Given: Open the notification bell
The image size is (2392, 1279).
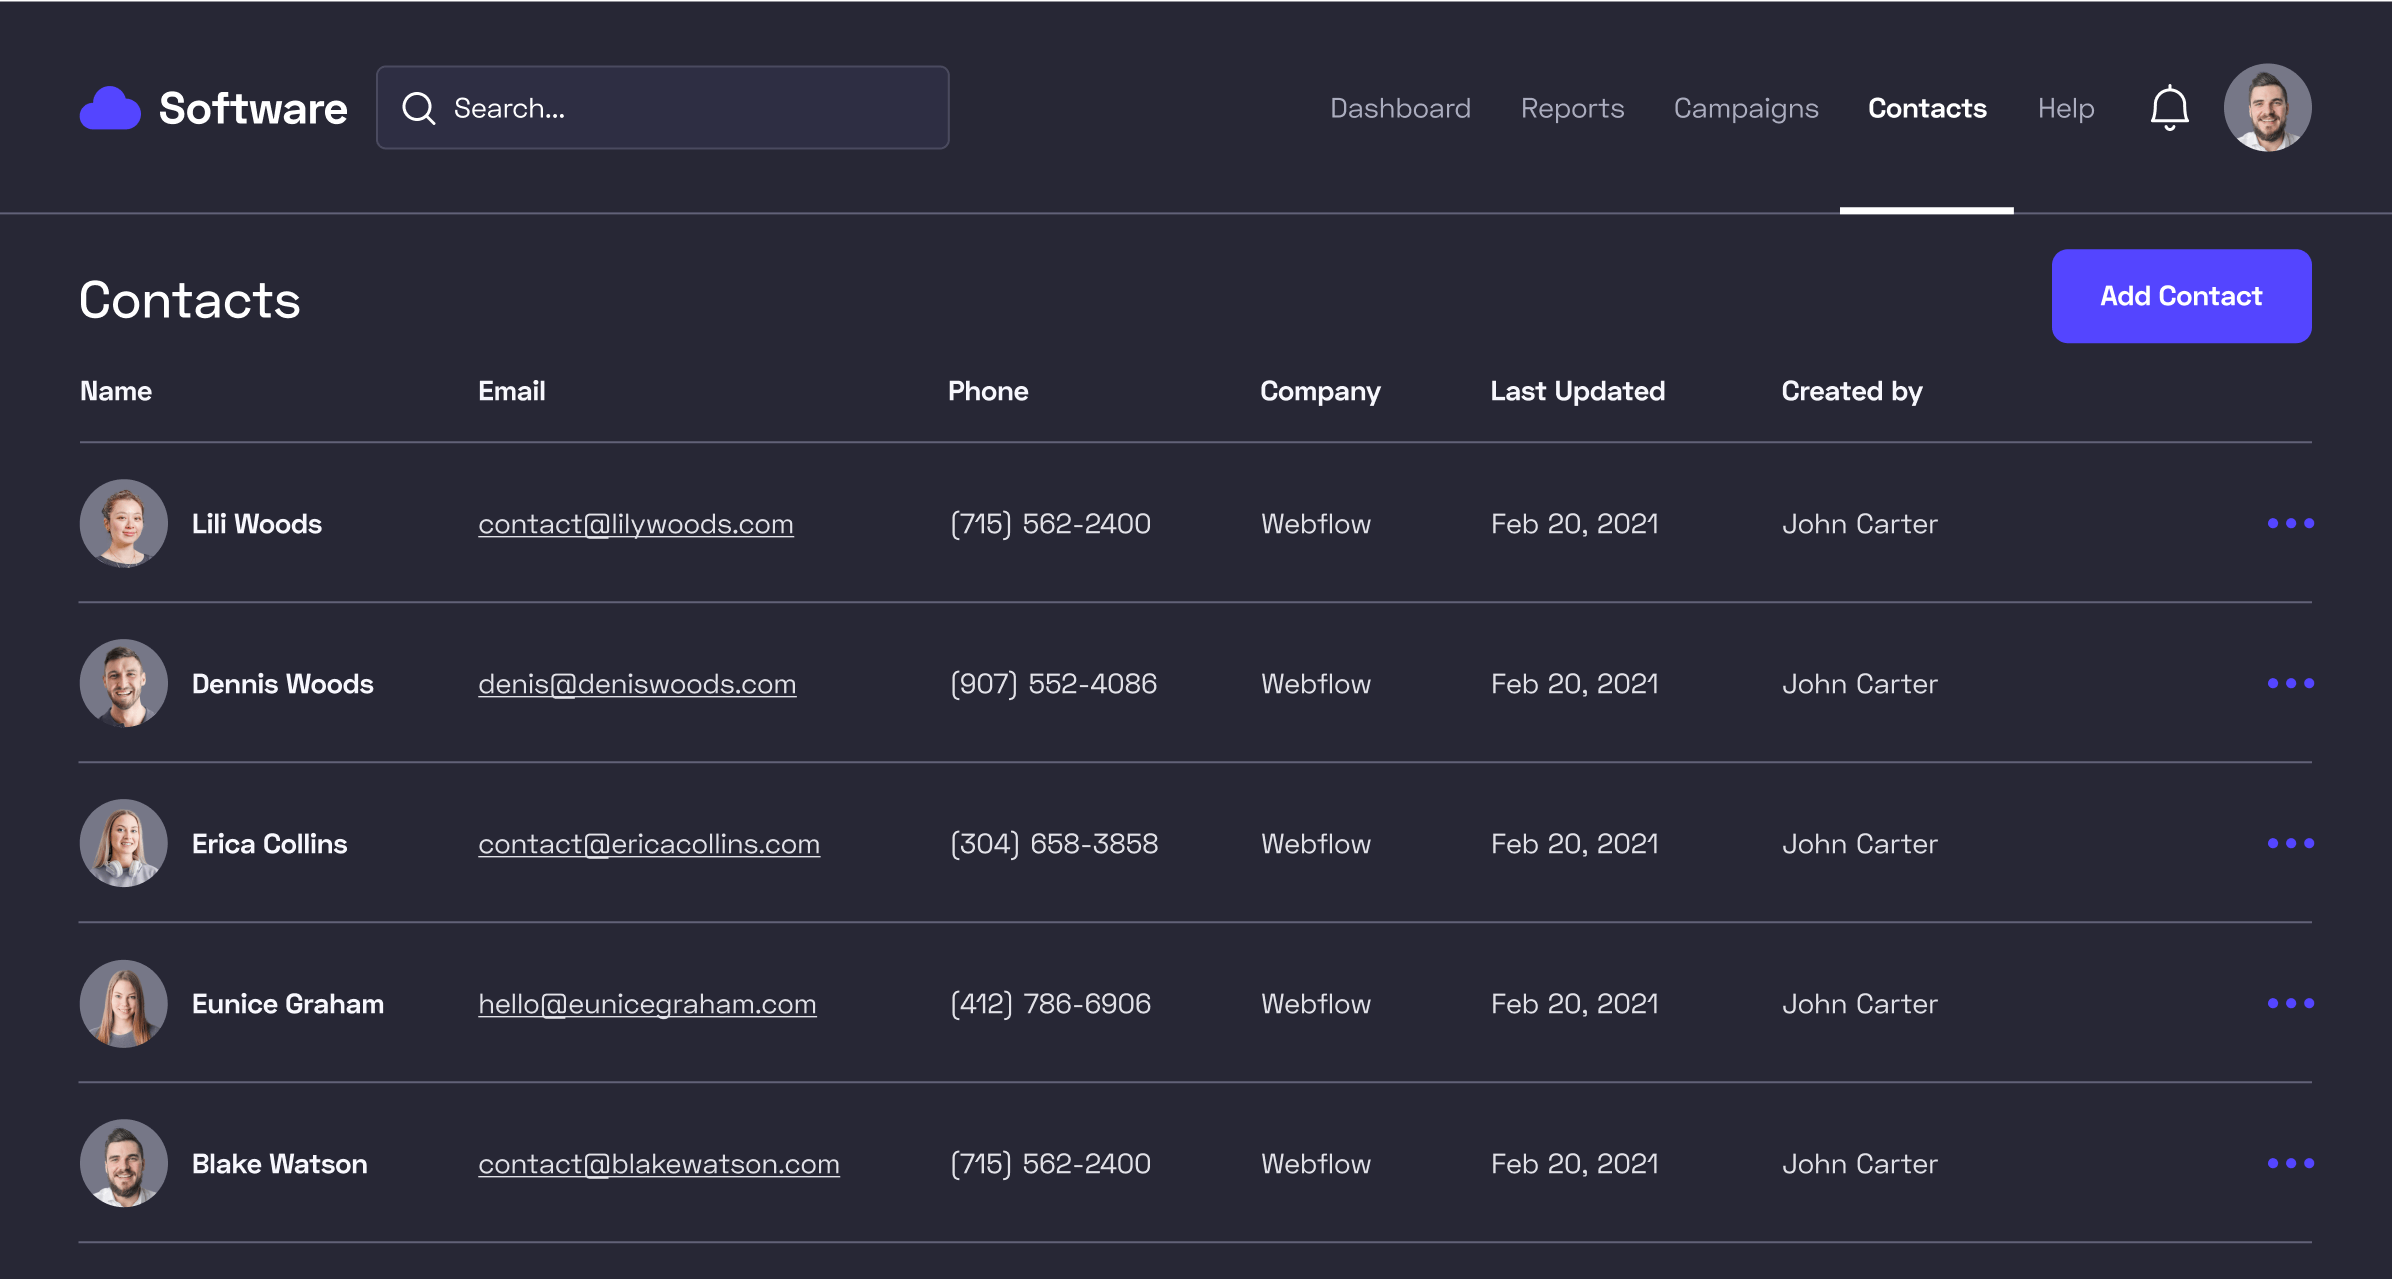Looking at the screenshot, I should coord(2168,107).
